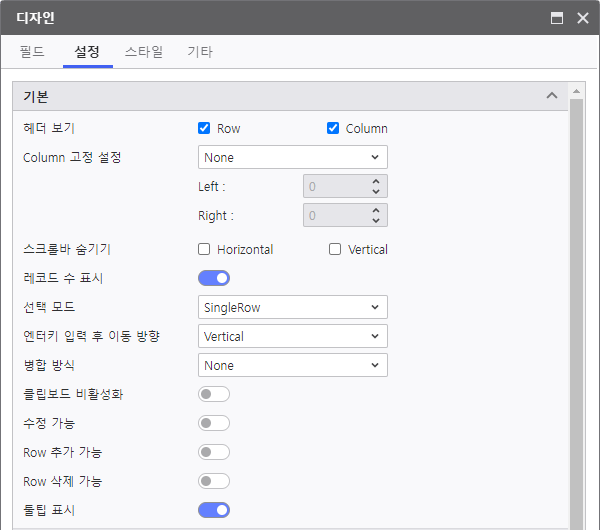Click the 디자인 title text

[36, 18]
